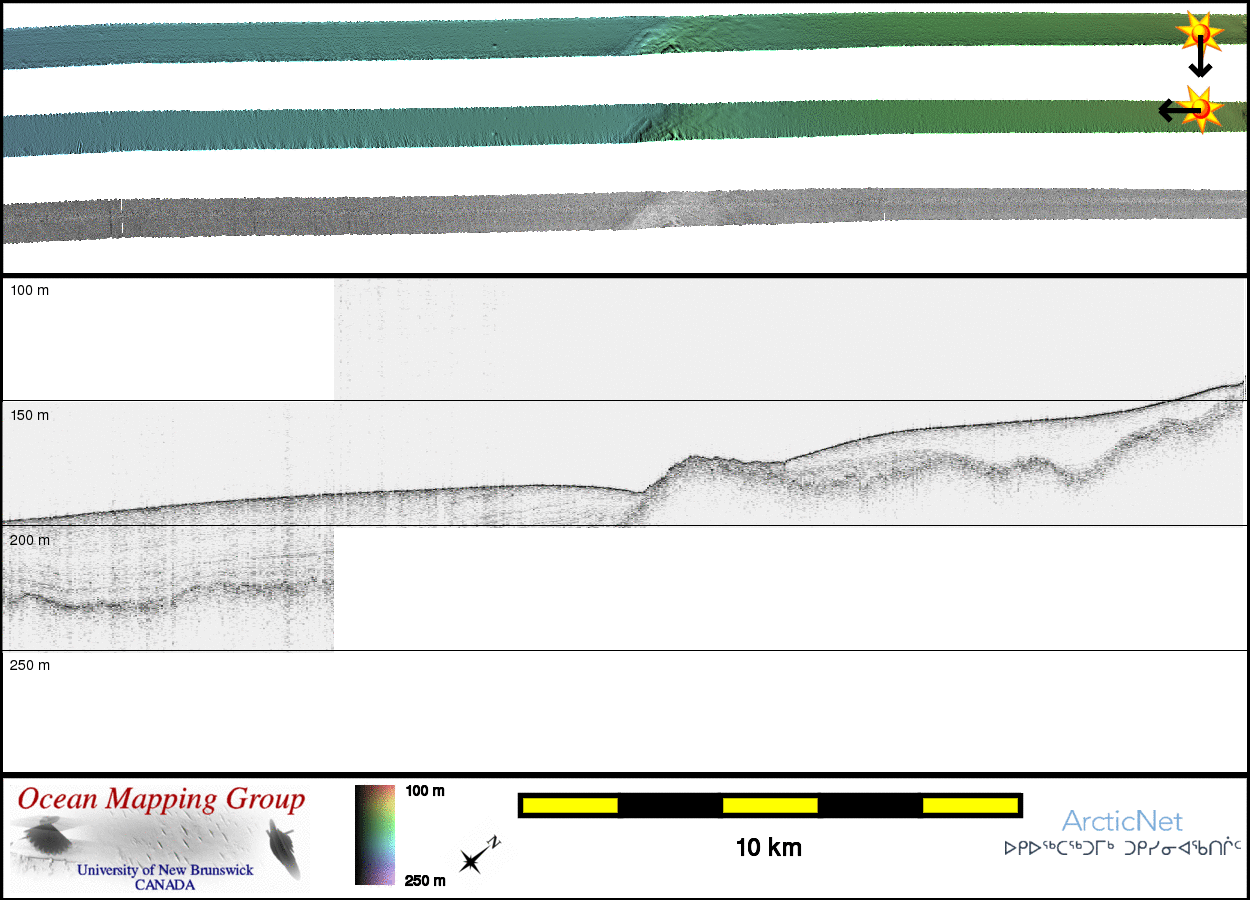Click the black downward arrow below the top sun
The width and height of the screenshot is (1250, 900).
1200,64
